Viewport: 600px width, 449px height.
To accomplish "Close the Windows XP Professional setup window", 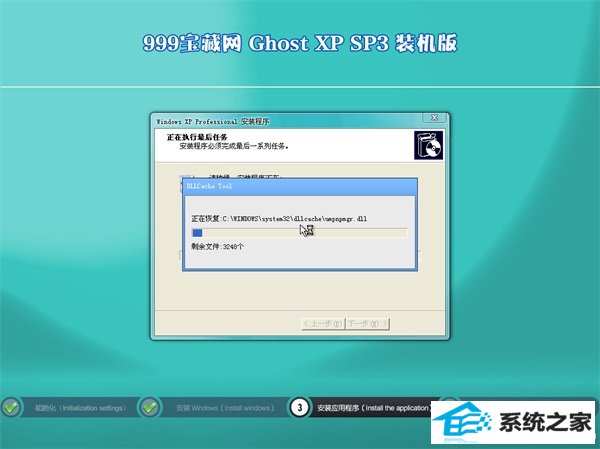I will [x=434, y=118].
